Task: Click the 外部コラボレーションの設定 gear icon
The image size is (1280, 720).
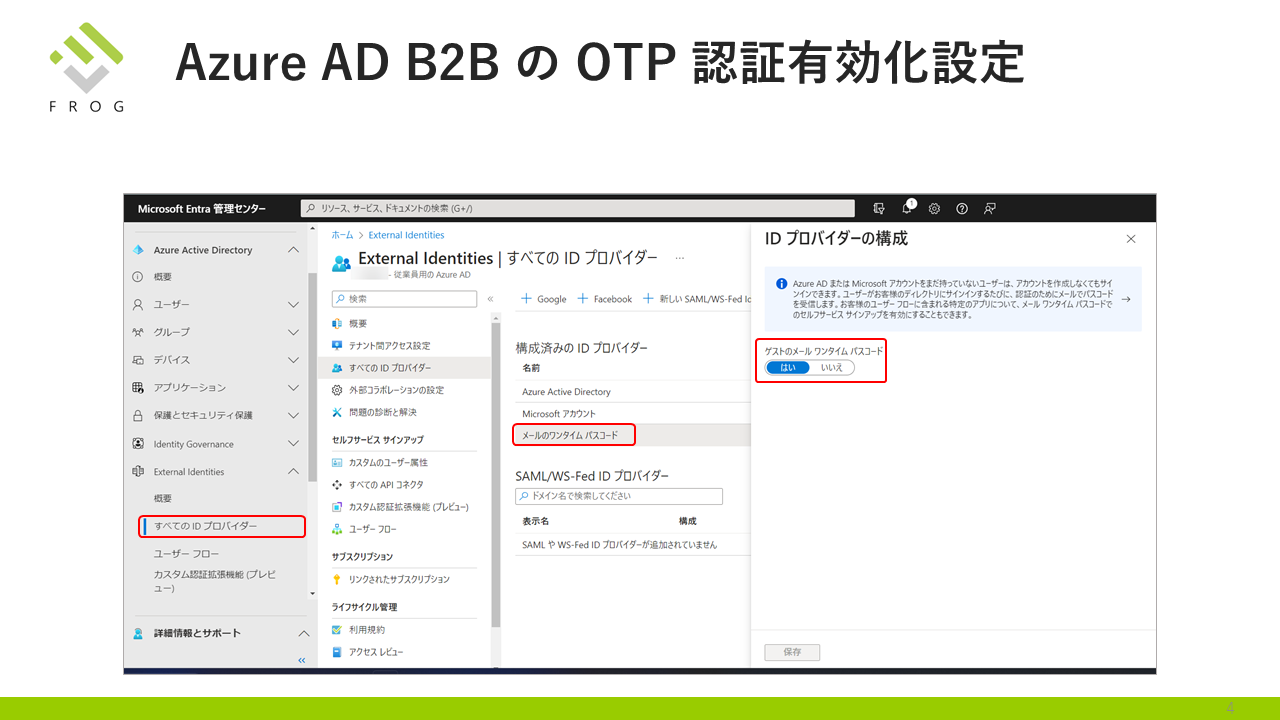Action: (337, 390)
